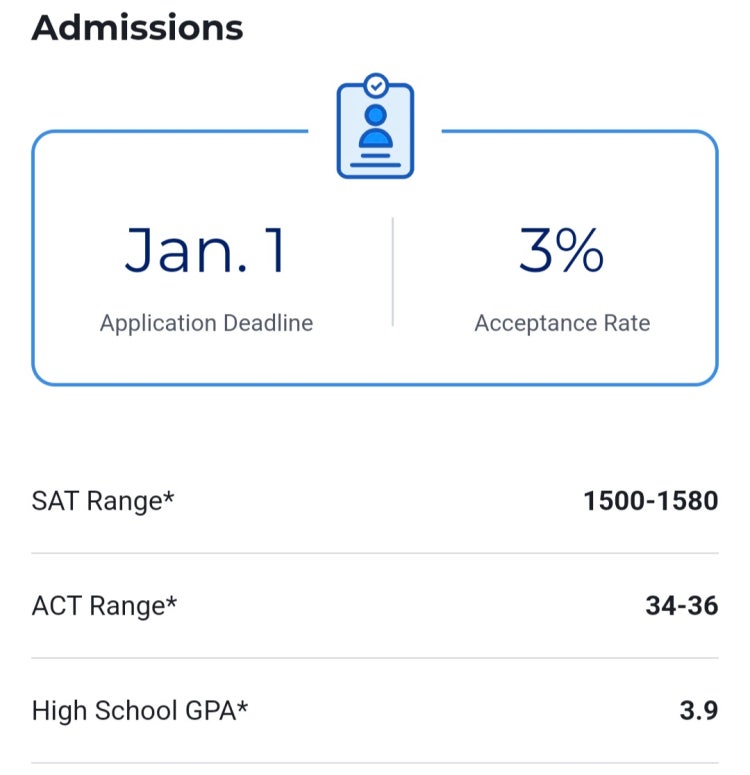The image size is (750, 775).
Task: Click the asterisk after ACT Range
Action: (x=171, y=602)
